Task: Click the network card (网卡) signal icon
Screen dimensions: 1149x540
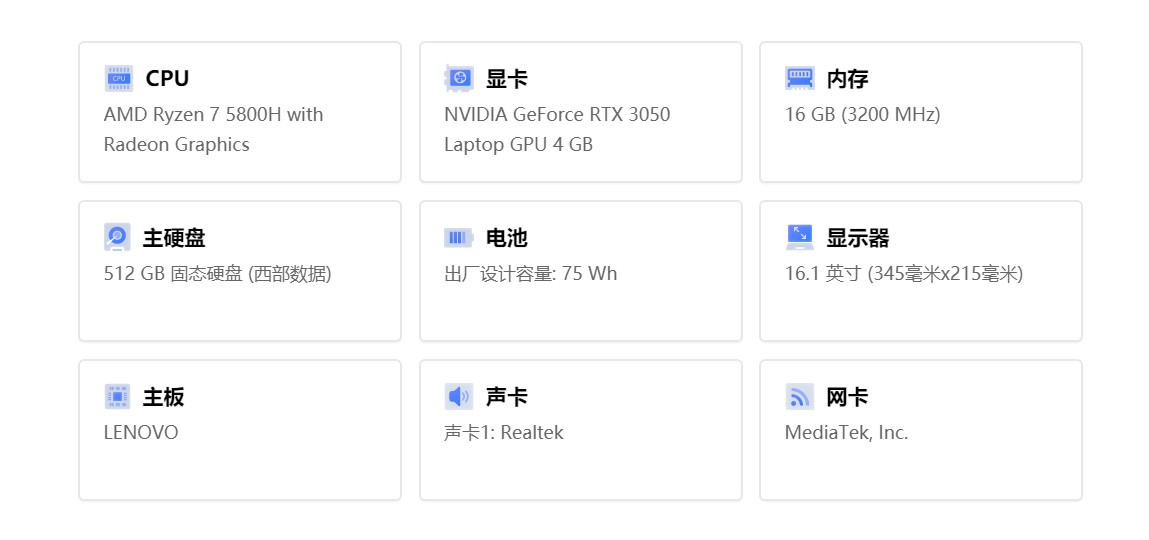Action: pyautogui.click(x=799, y=396)
